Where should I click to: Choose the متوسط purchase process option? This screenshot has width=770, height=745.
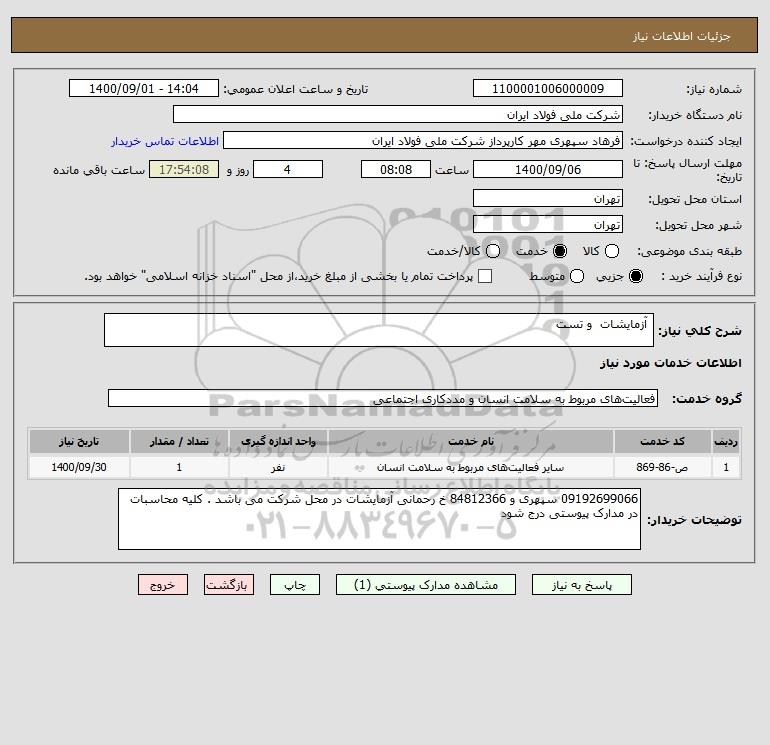pyautogui.click(x=577, y=276)
